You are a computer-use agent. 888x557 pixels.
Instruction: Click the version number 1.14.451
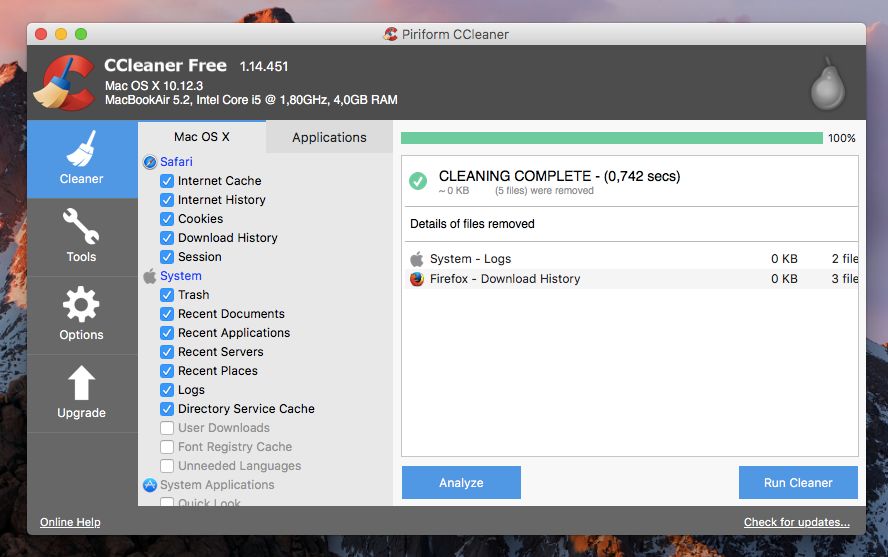pyautogui.click(x=264, y=67)
